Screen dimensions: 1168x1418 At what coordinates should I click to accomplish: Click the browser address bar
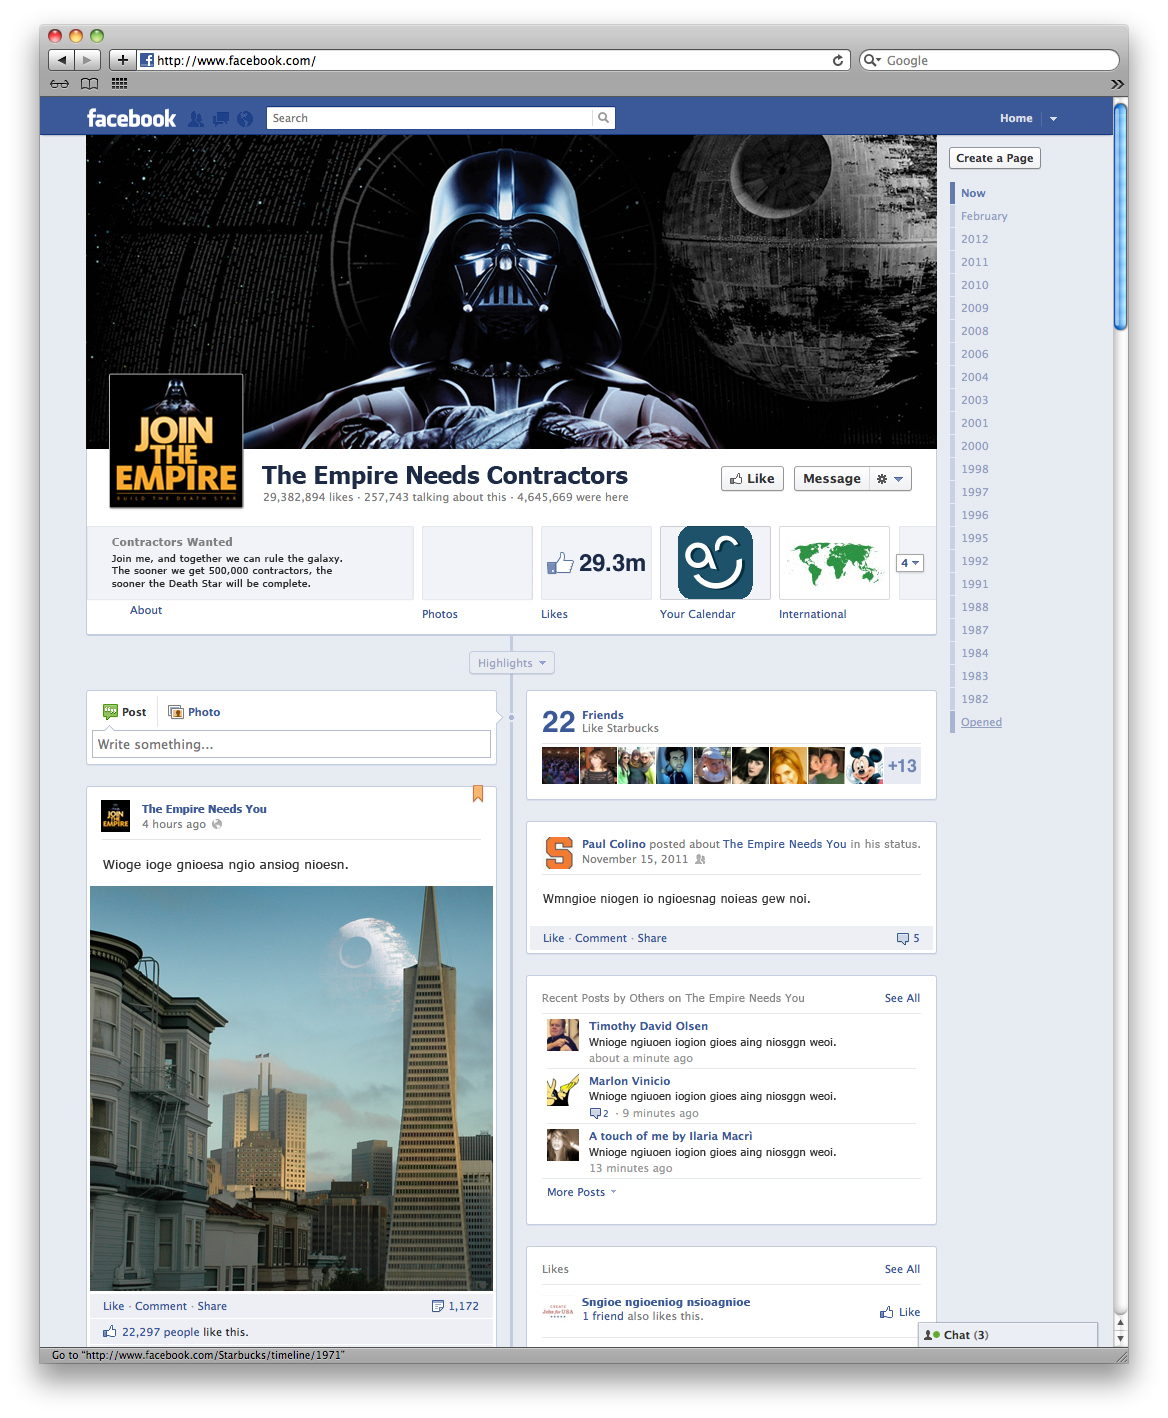pos(495,60)
